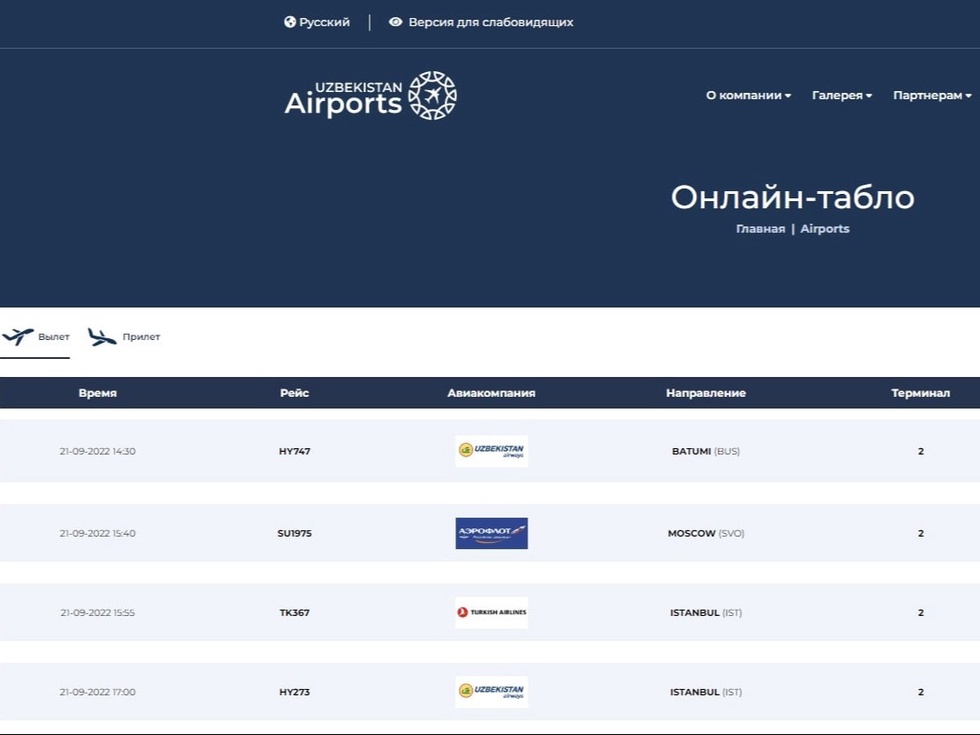980x735 pixels.
Task: Enable Версия для слабовидящих mode
Action: (x=490, y=22)
